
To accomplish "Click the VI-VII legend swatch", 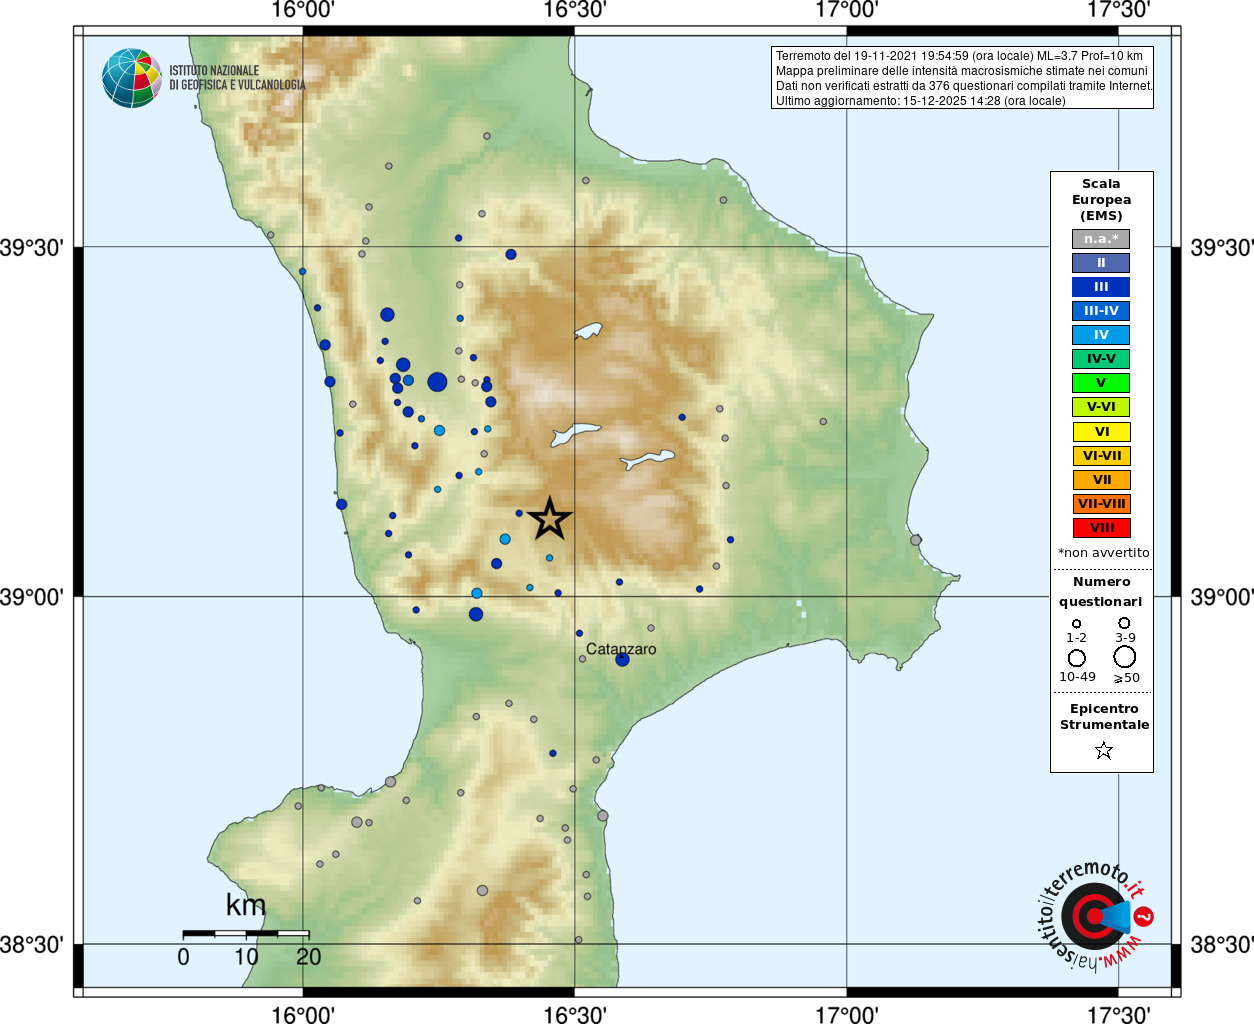I will coord(1101,456).
